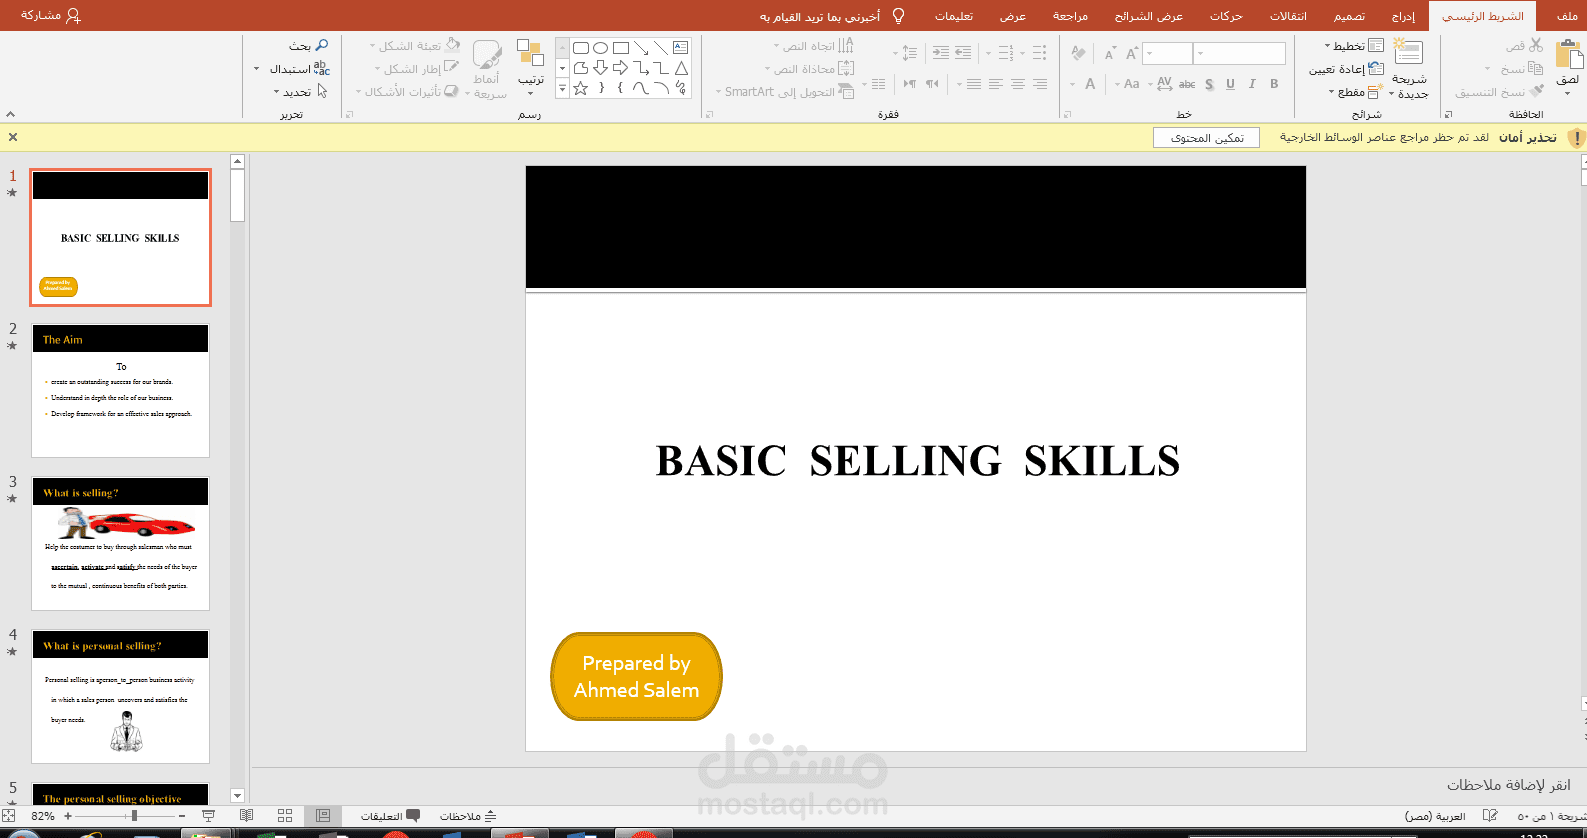
Task: Close the security warning bar
Action: pyautogui.click(x=13, y=137)
